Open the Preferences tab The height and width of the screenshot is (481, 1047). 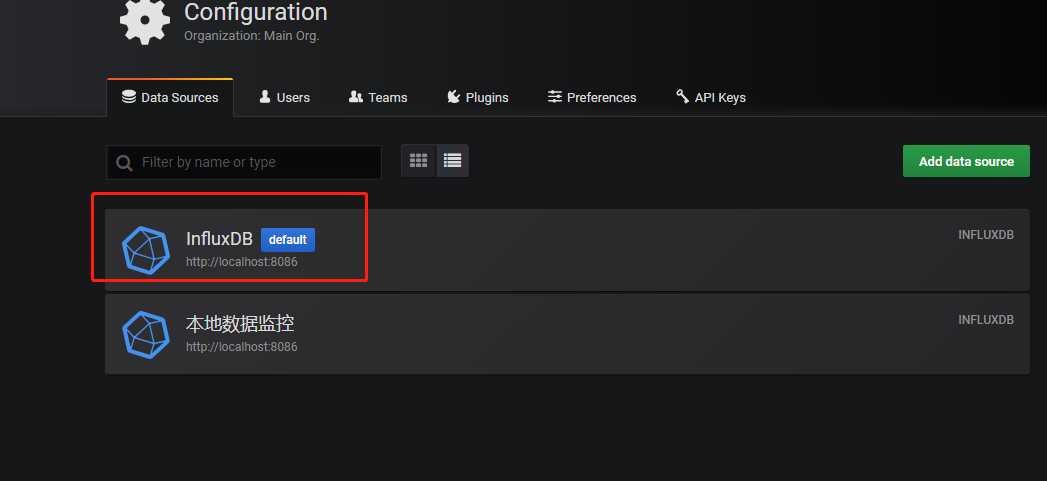pyautogui.click(x=592, y=98)
